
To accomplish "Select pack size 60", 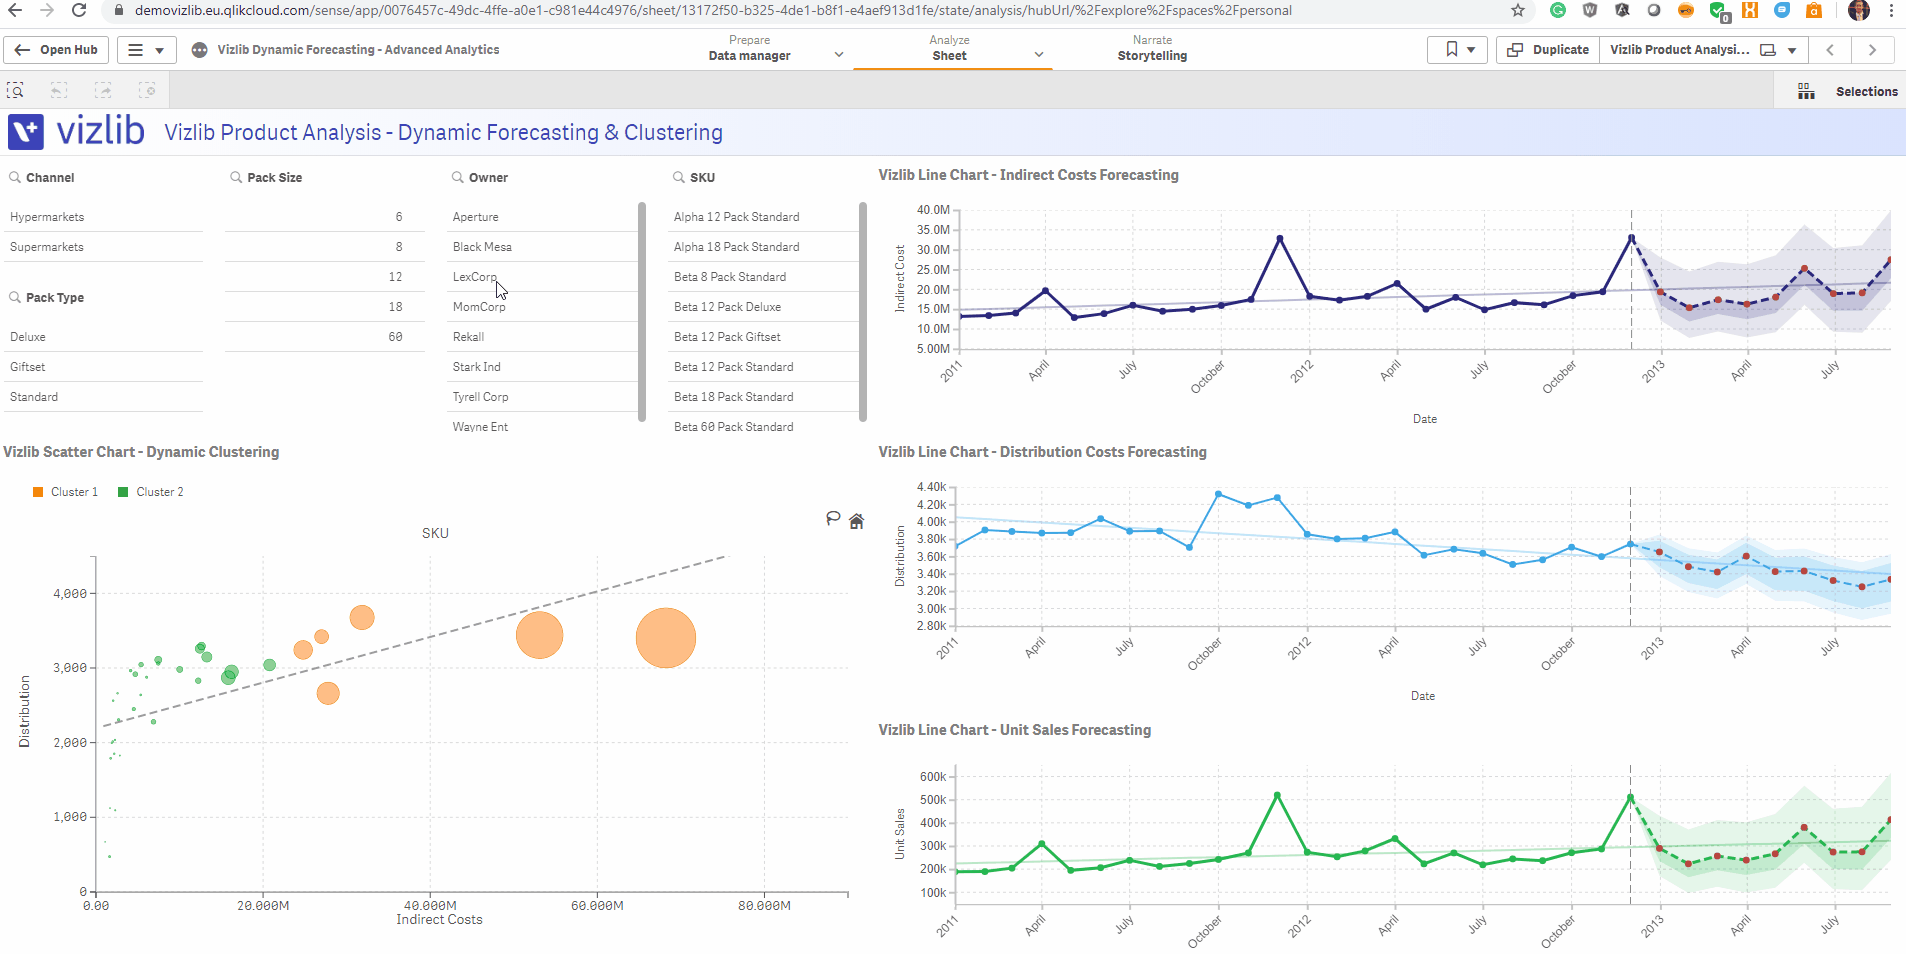I will (x=325, y=337).
